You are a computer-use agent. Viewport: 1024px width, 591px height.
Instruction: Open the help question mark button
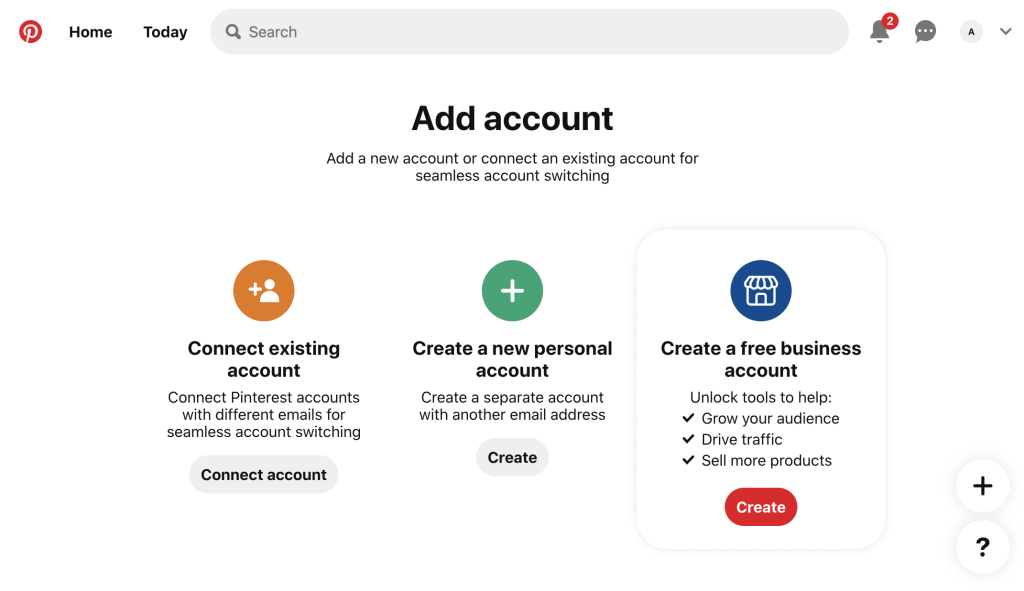pyautogui.click(x=982, y=547)
